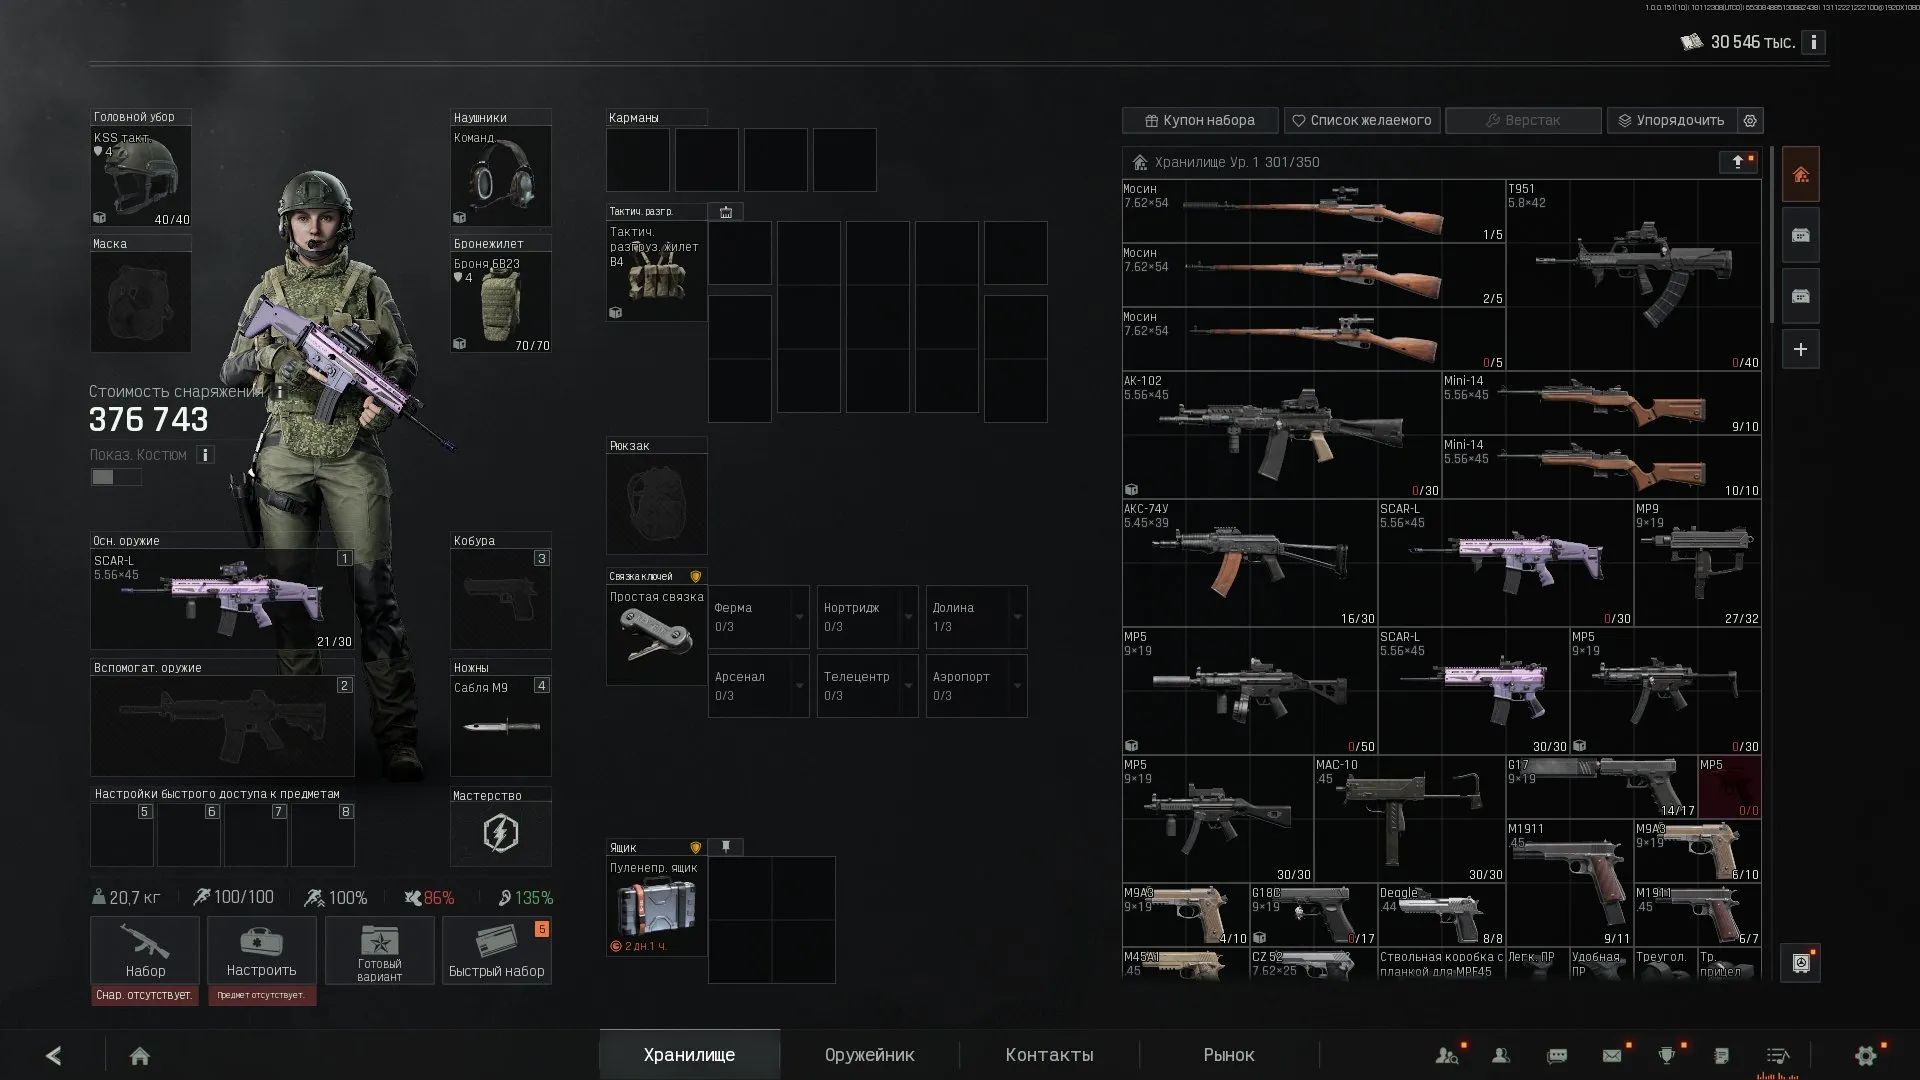Click the pin icon above secure case
Image resolution: width=1920 pixels, height=1080 pixels.
click(x=726, y=847)
